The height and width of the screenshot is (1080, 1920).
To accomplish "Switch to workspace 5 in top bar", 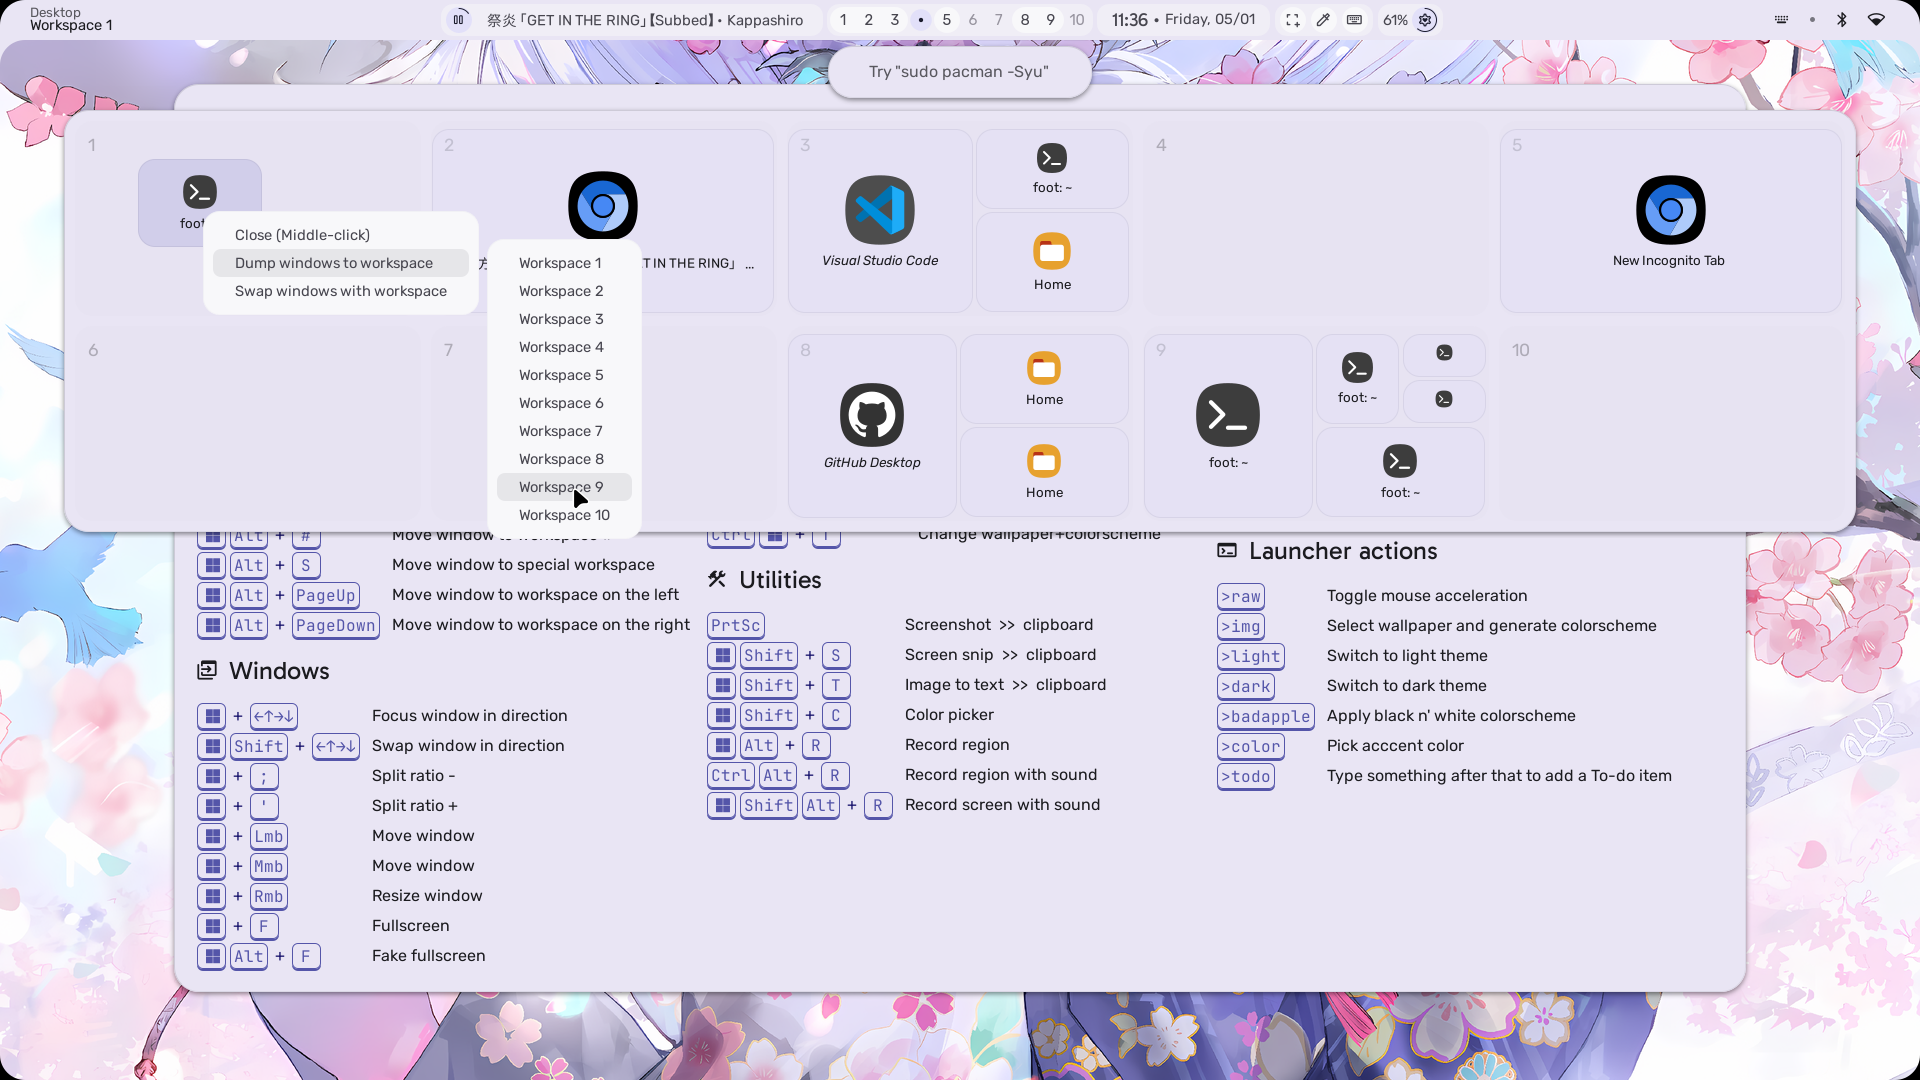I will tap(946, 20).
